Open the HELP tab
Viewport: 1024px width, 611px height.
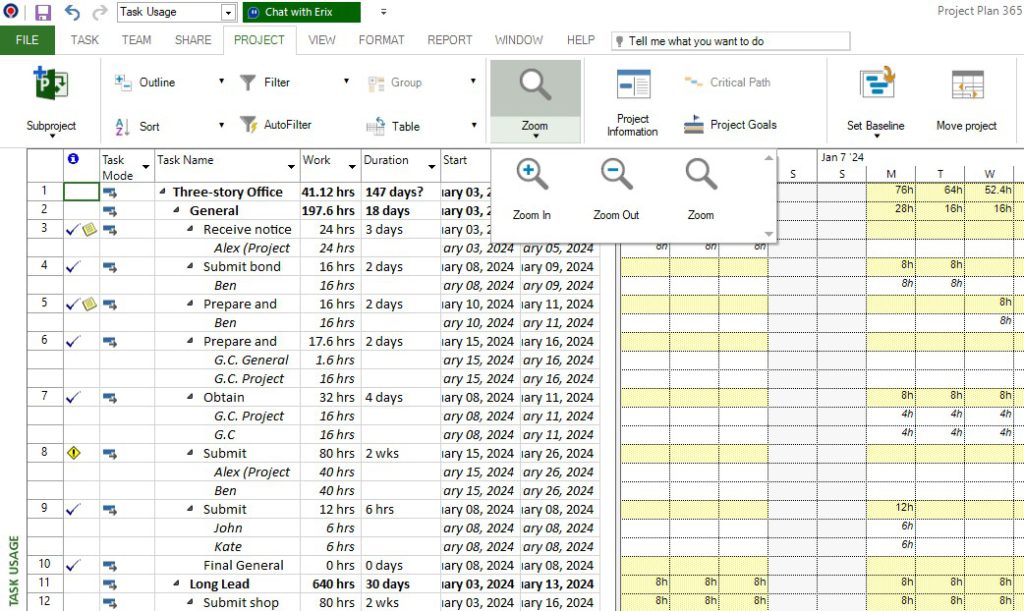coord(581,40)
